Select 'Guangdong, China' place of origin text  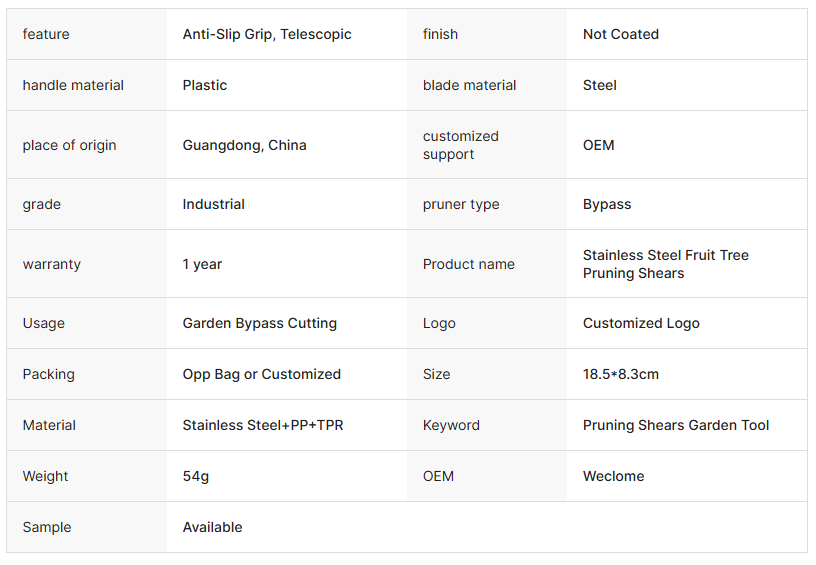(x=245, y=145)
